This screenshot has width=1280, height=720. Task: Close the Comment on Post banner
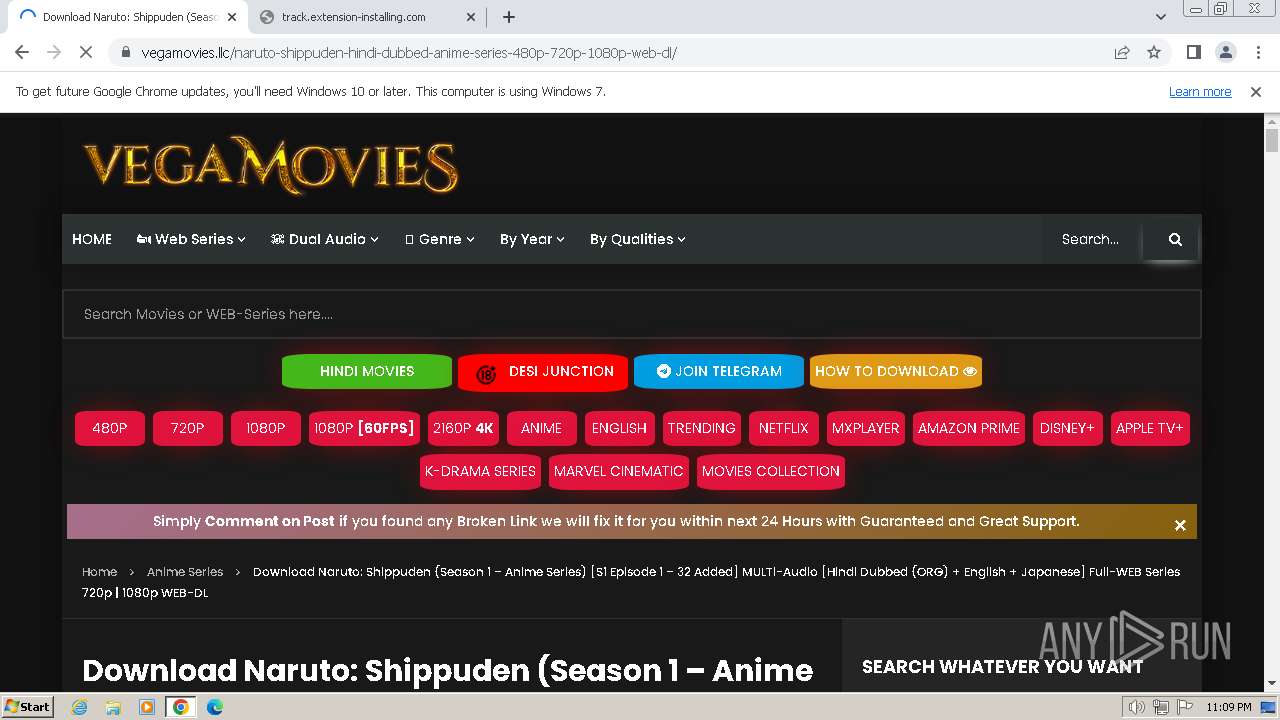click(x=1180, y=525)
